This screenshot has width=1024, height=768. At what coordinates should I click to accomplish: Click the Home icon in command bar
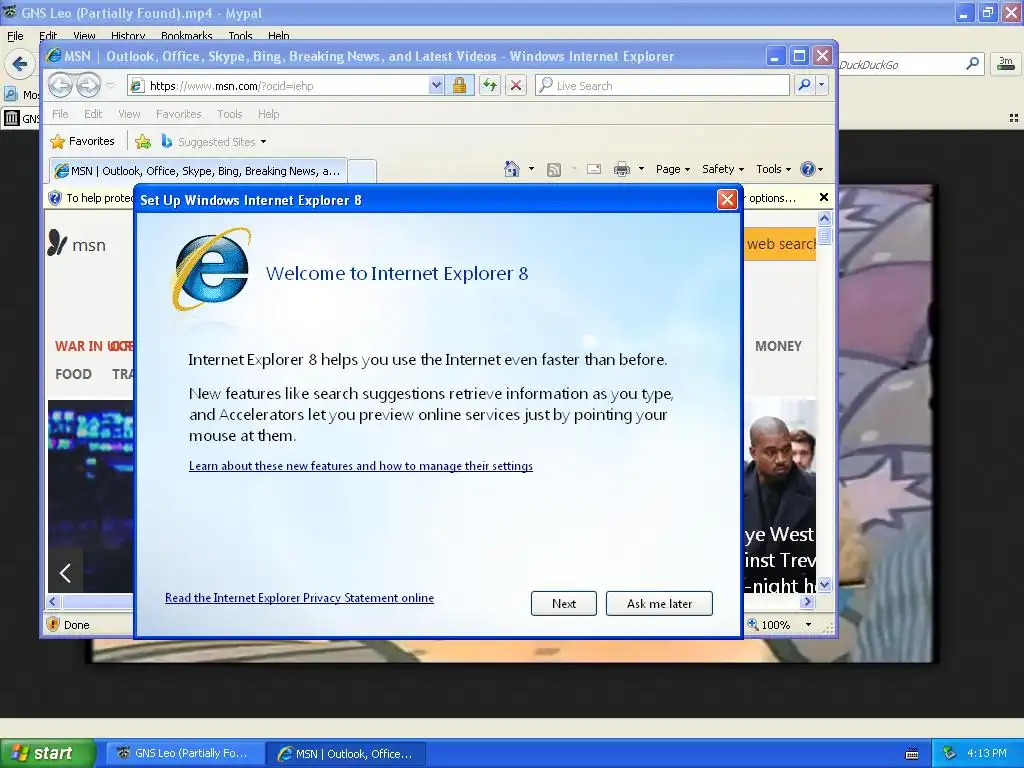click(x=512, y=169)
